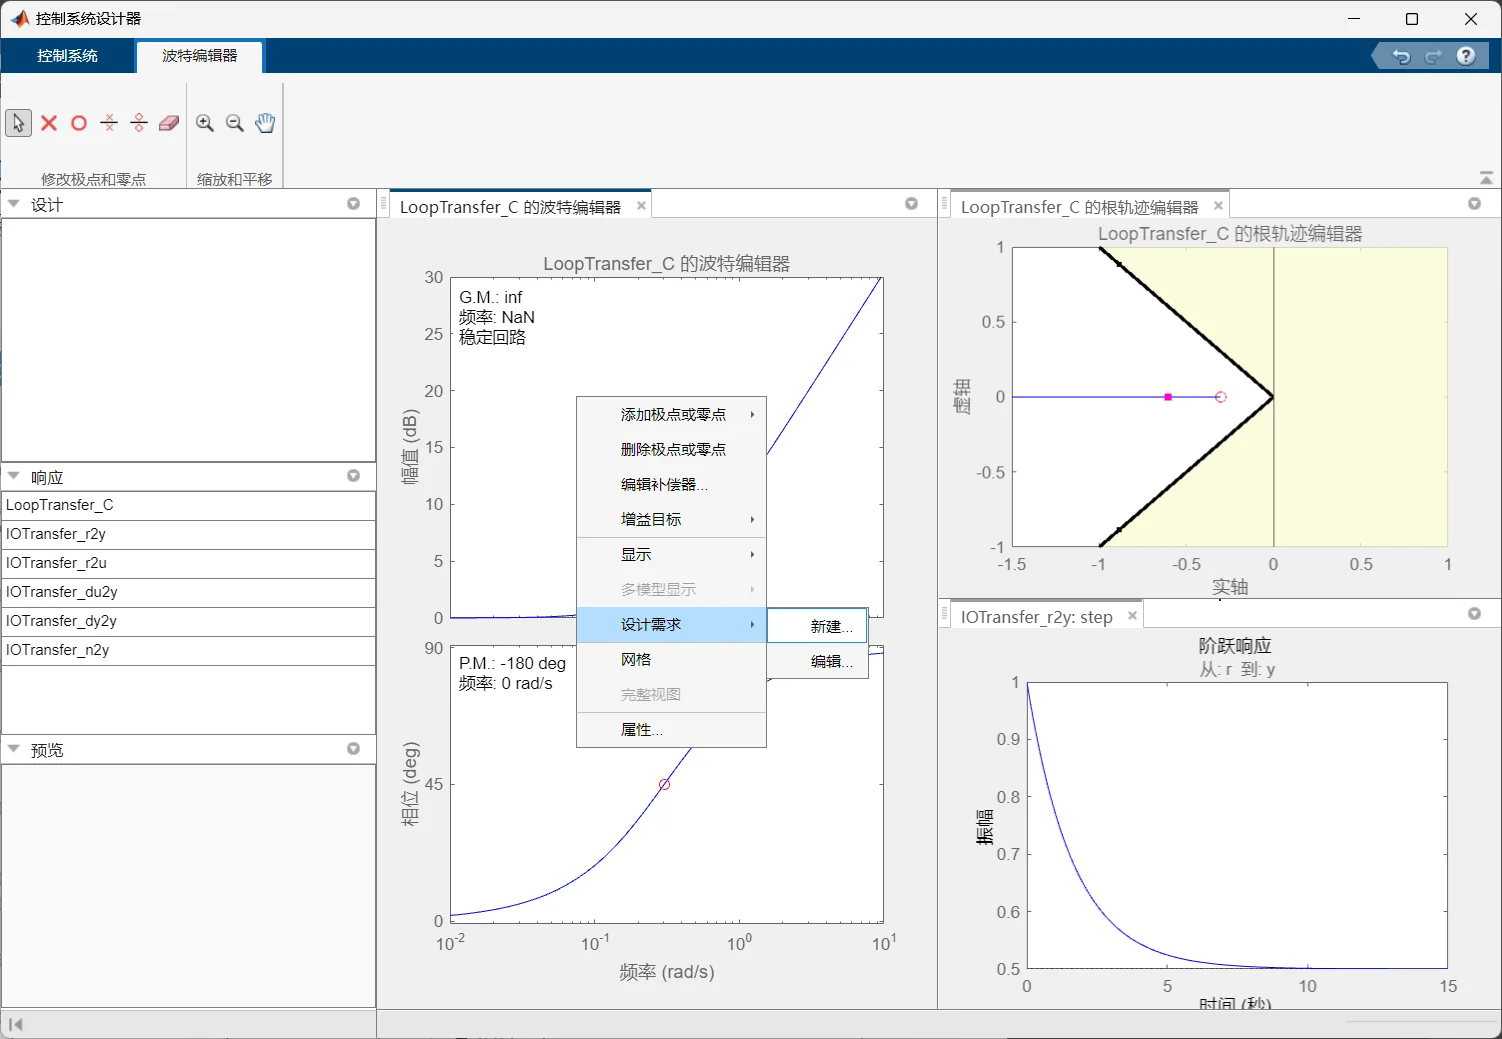Activate the zoom out magnifier tool
This screenshot has width=1502, height=1039.
click(x=235, y=123)
